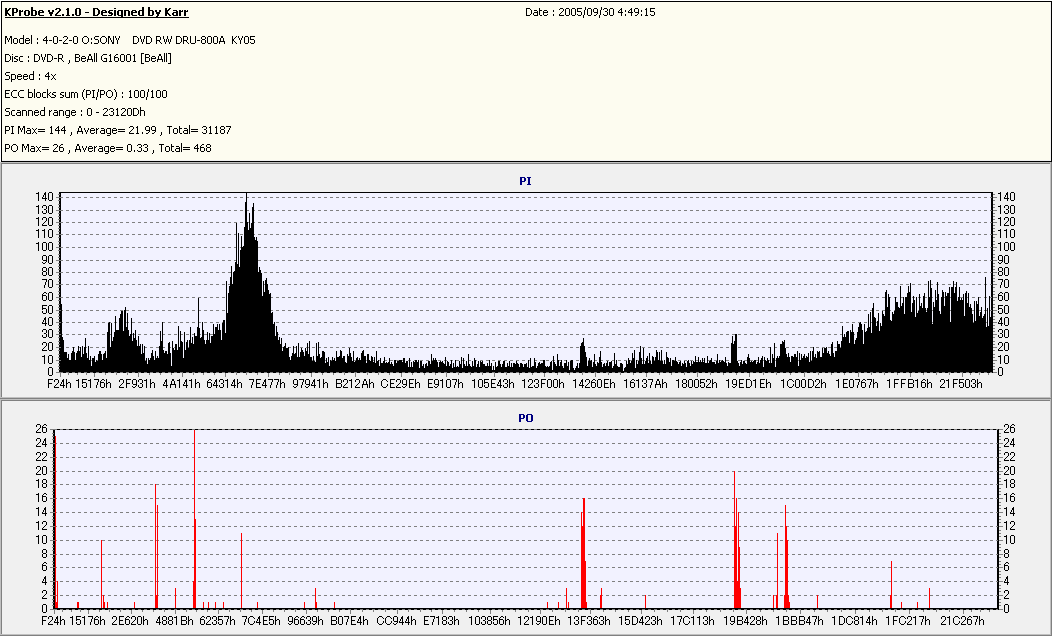Click the Disc DVD-R BeAll line
The width and height of the screenshot is (1052, 636).
88,58
